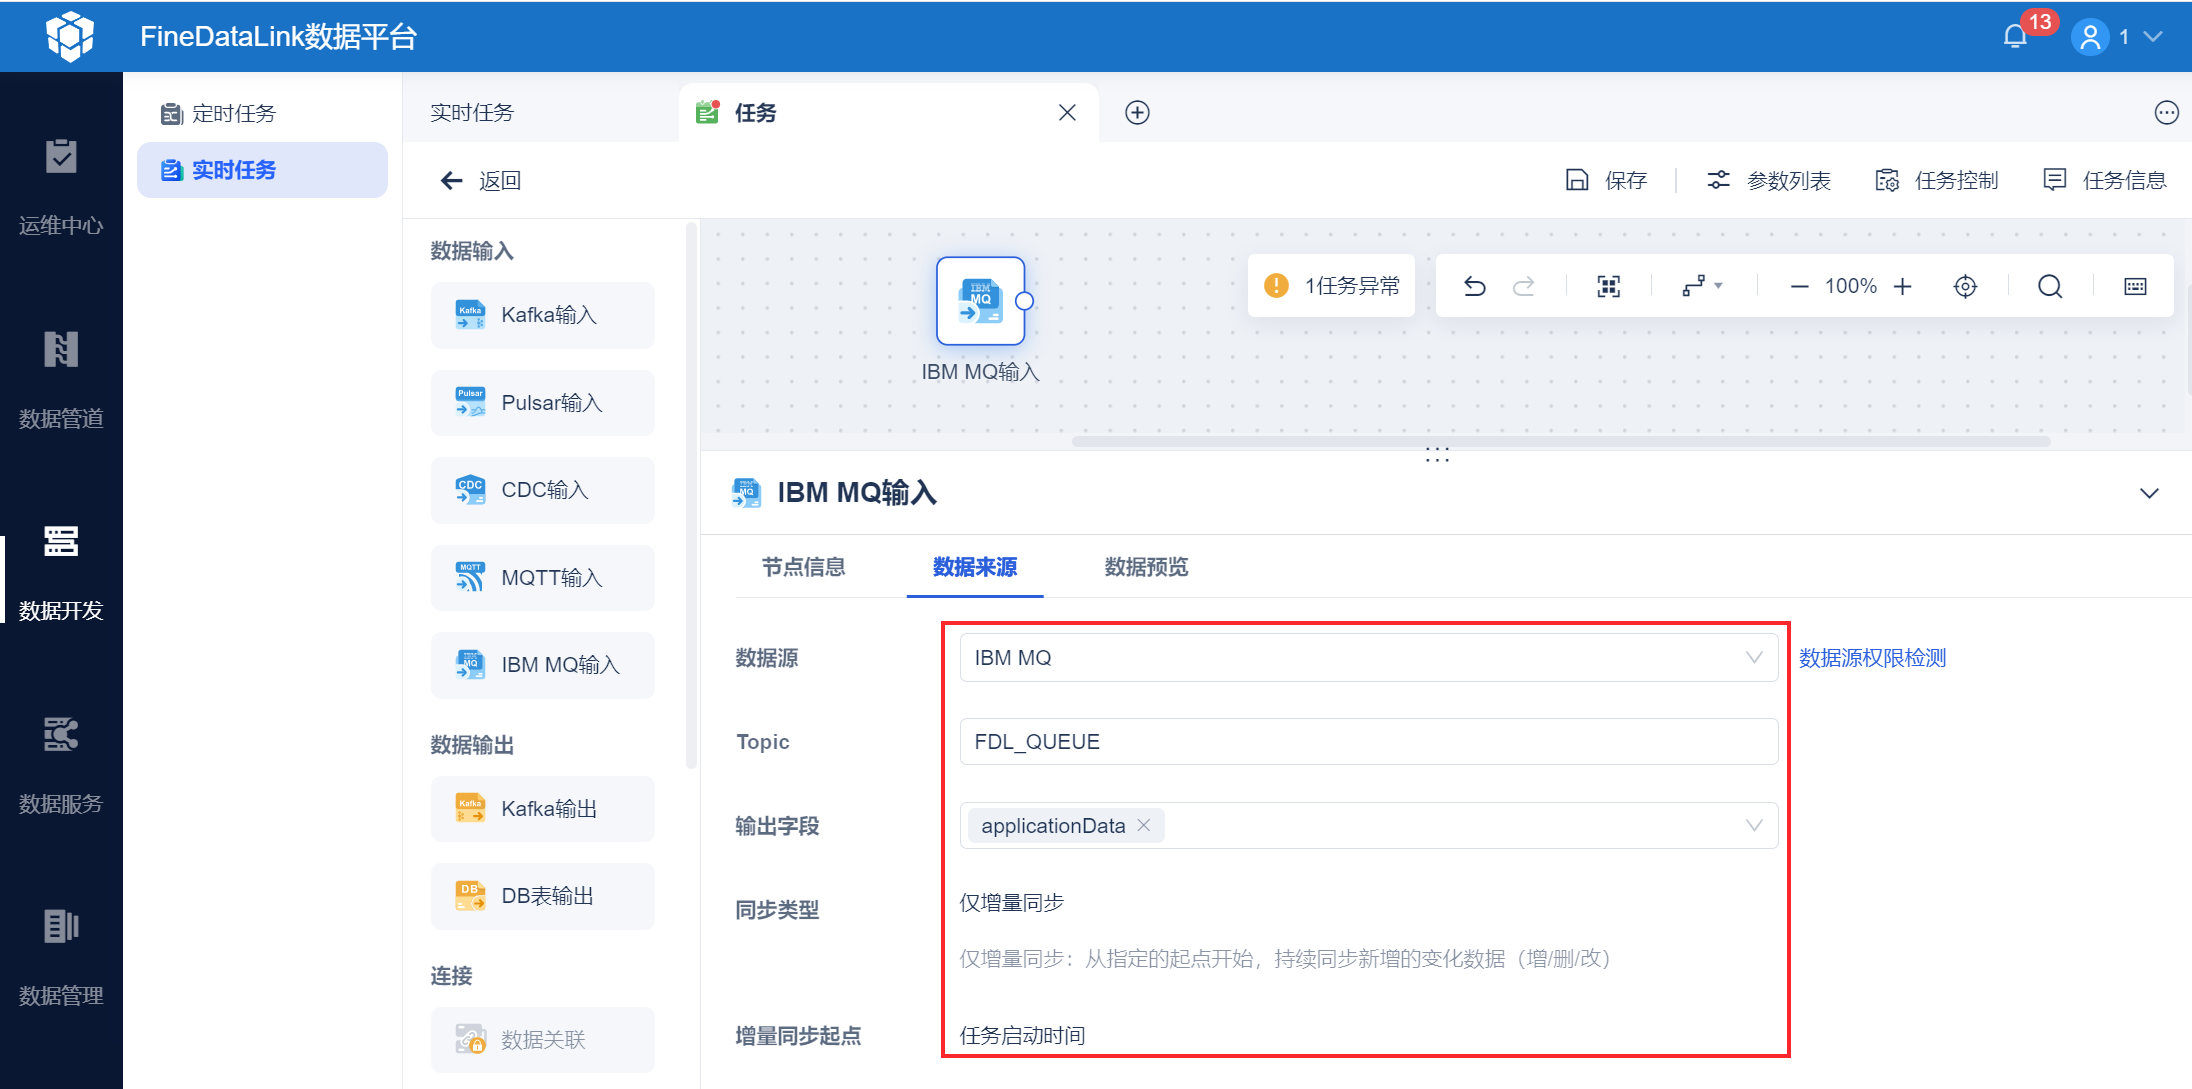Open the canvas search magnifier

tap(2050, 287)
